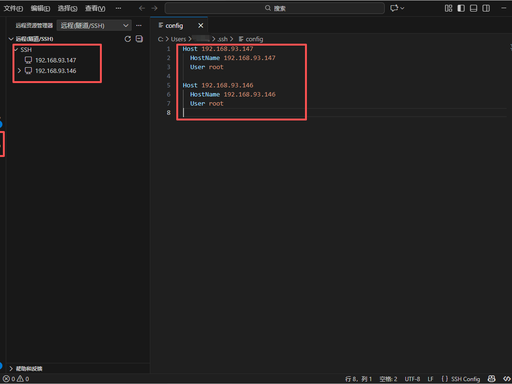The width and height of the screenshot is (512, 384).
Task: Click the computer icon for 192.168.93.146
Action: [x=28, y=71]
